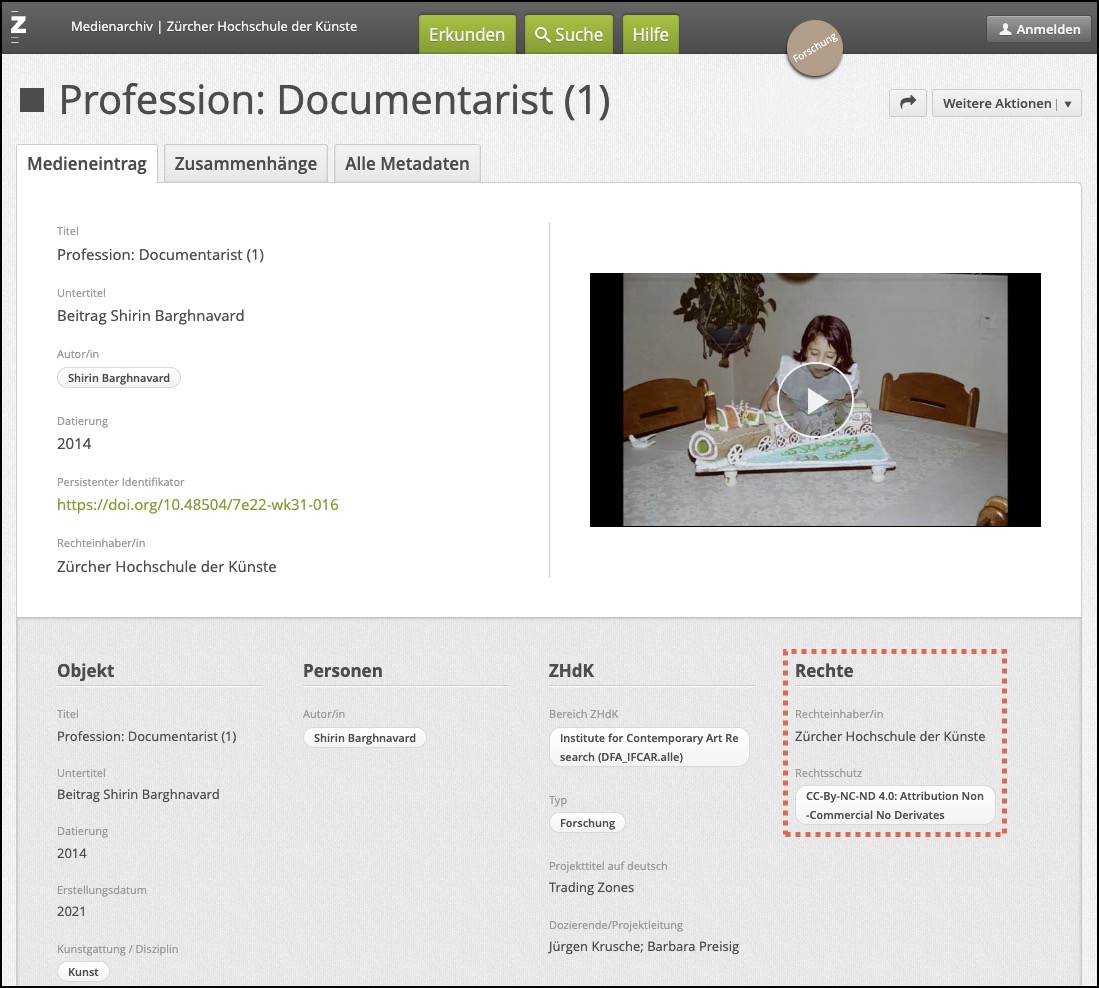The width and height of the screenshot is (1099, 988).
Task: Switch to the Alle Metadaten tab
Action: 407,164
